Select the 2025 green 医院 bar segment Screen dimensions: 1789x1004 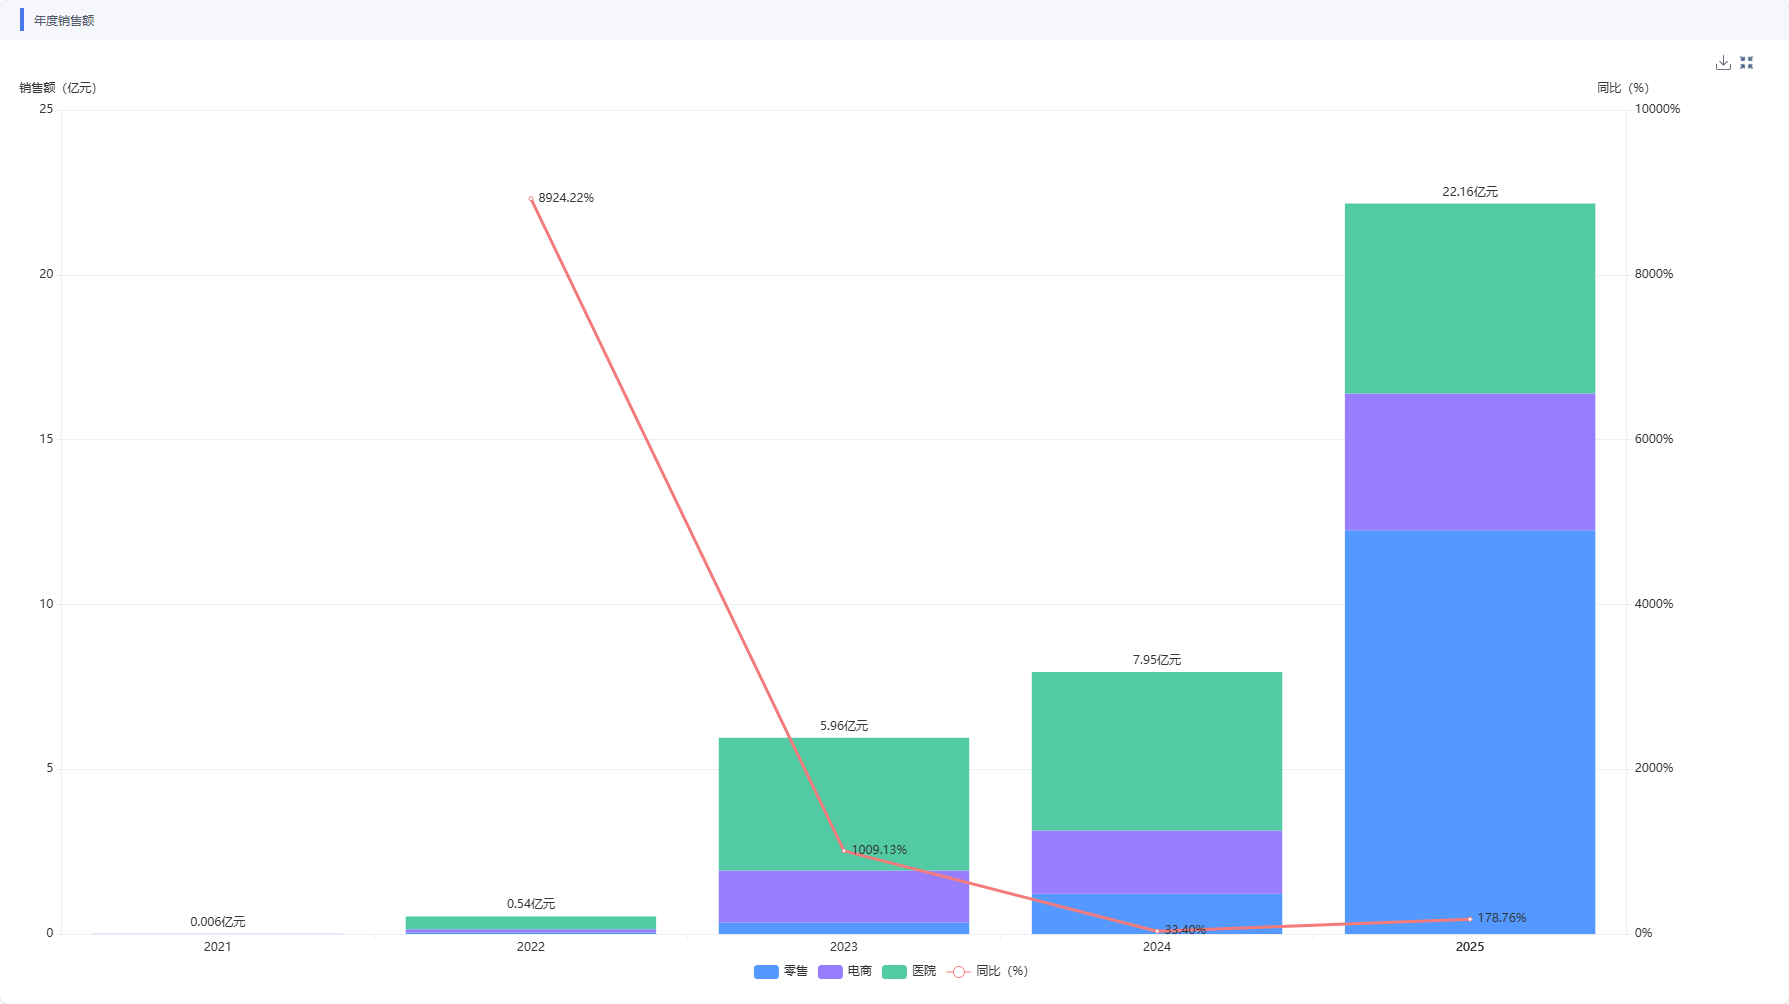1469,299
